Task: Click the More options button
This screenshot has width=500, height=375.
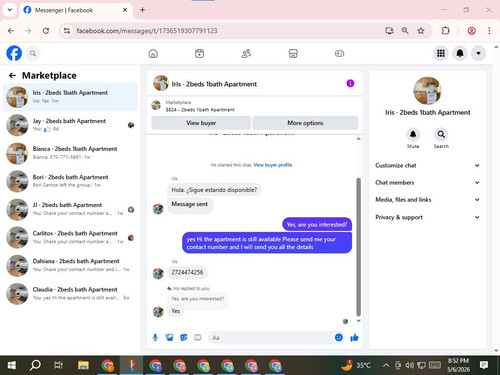Action: tap(305, 123)
